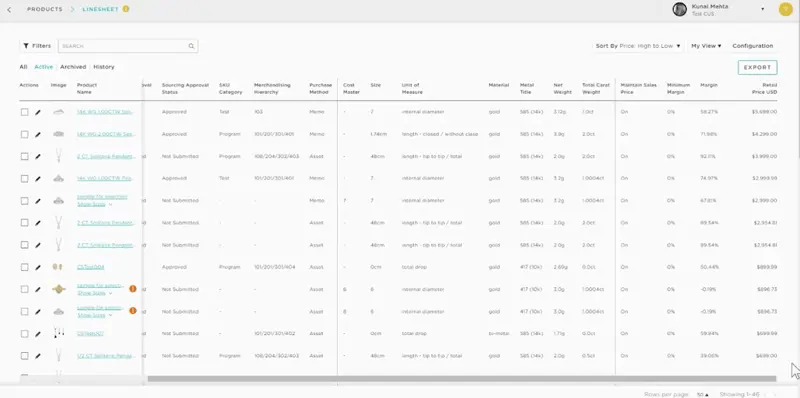This screenshot has width=800, height=398.
Task: Tick the checkbox for the $699.00 row
Action: 24,356
